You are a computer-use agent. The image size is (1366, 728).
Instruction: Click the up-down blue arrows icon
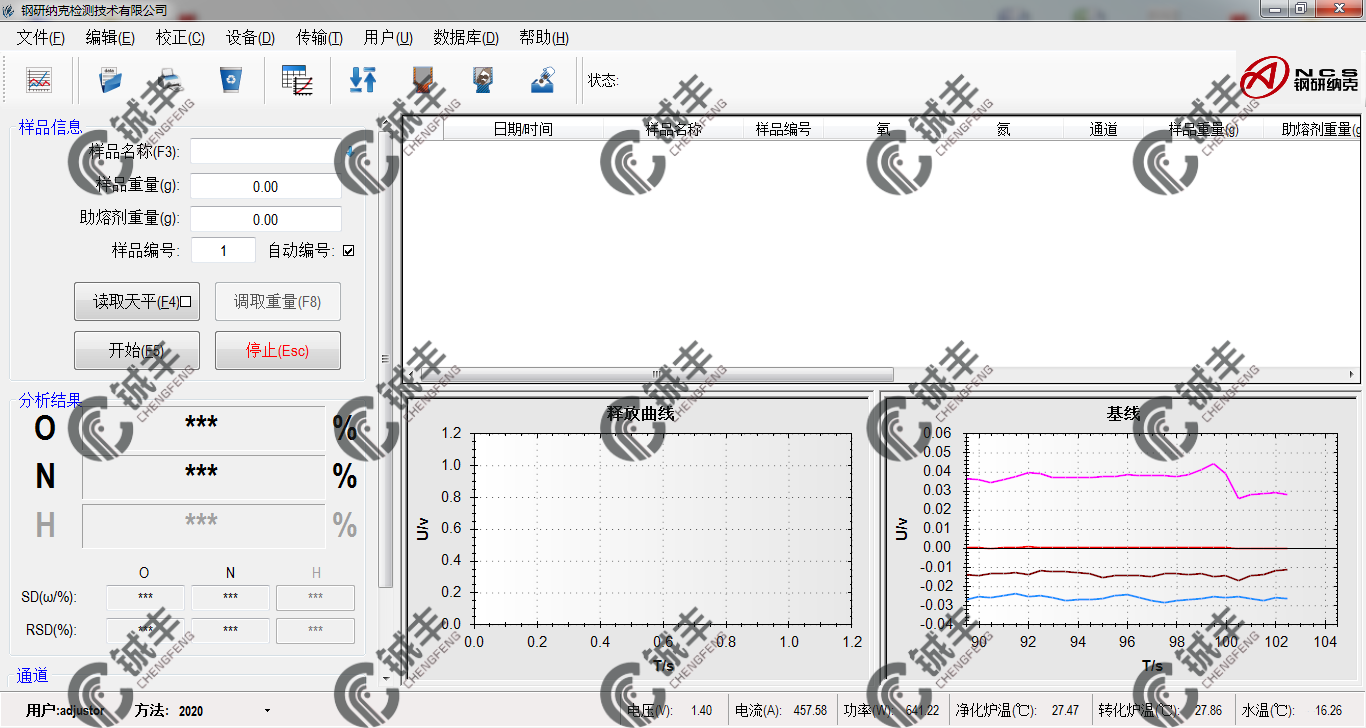click(363, 80)
